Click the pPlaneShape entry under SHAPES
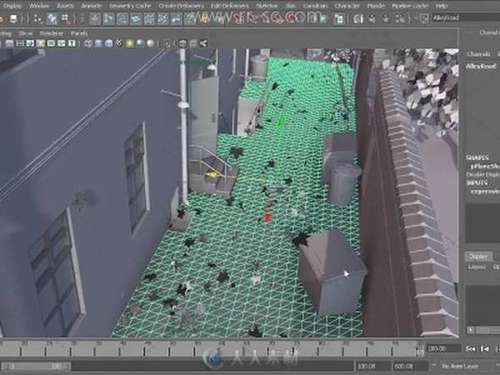The width and height of the screenshot is (500, 375). tap(485, 166)
